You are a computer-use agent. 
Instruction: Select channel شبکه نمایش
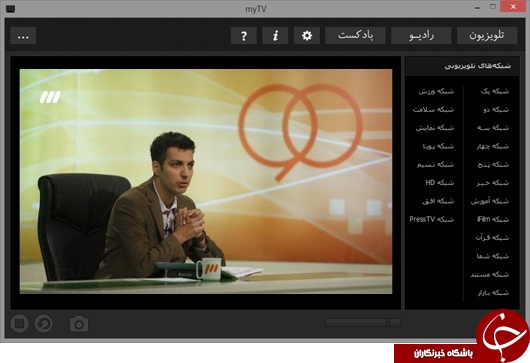[x=435, y=128]
